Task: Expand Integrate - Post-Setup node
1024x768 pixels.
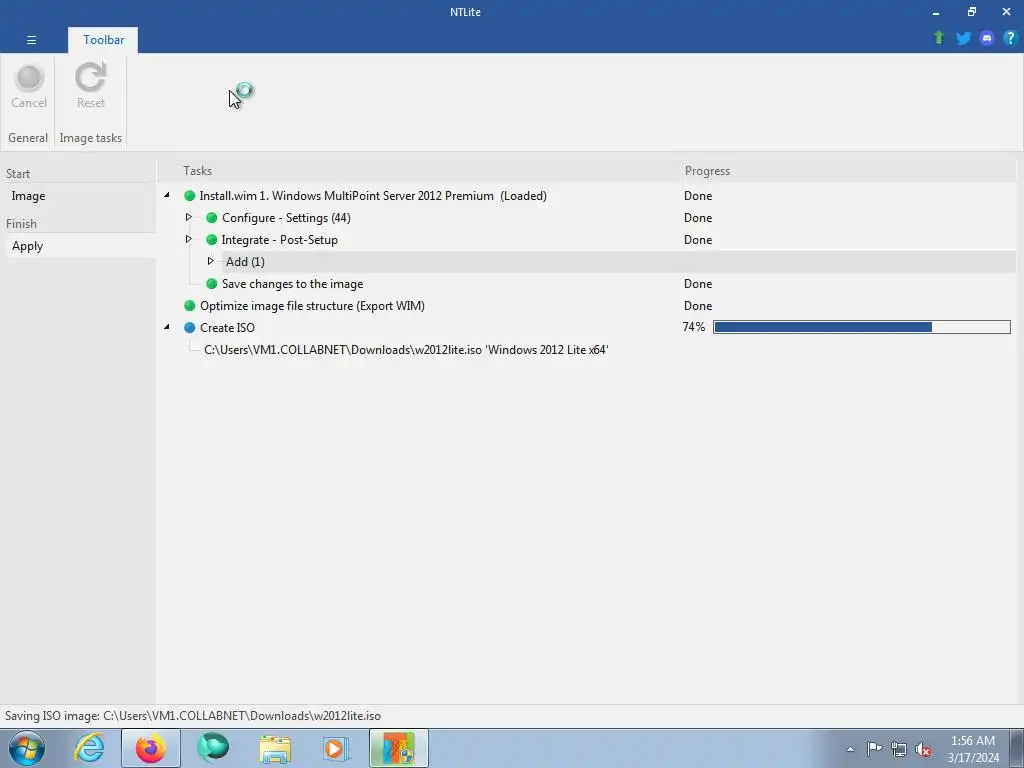Action: (x=189, y=239)
